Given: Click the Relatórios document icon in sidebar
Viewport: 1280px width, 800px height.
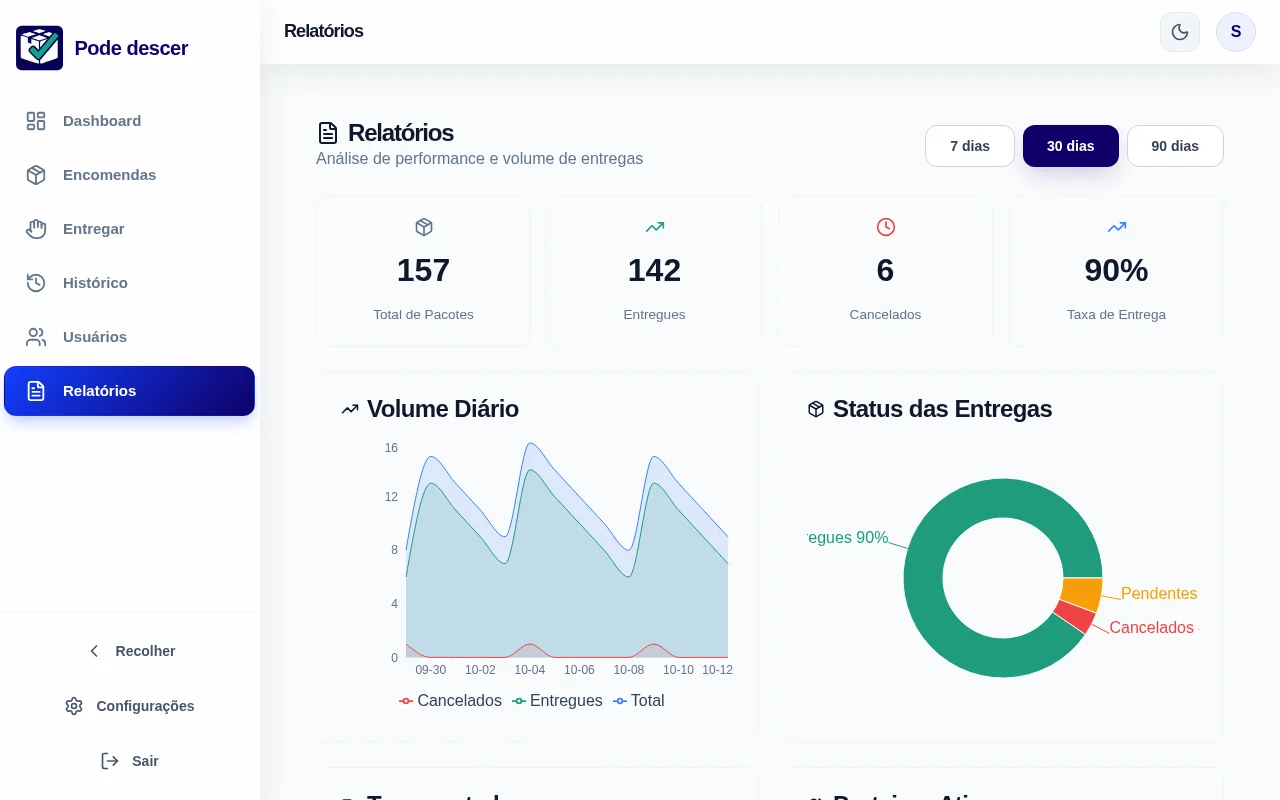Looking at the screenshot, I should click(x=36, y=391).
